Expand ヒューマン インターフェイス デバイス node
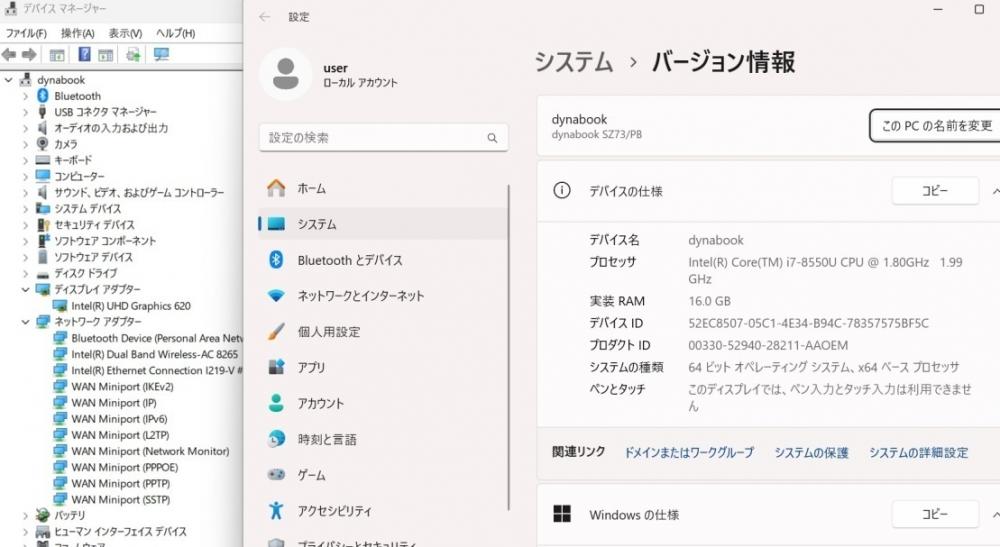Image resolution: width=1000 pixels, height=547 pixels. coord(26,532)
